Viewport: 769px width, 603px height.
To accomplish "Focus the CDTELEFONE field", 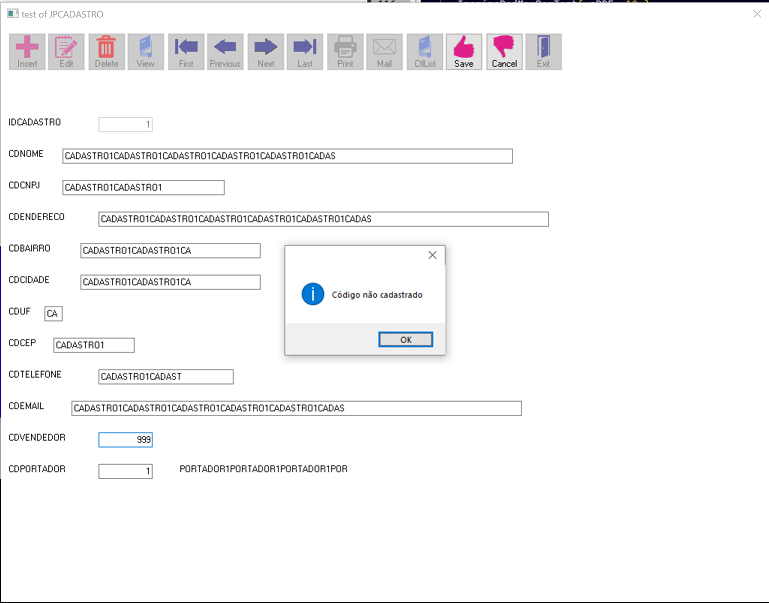I will point(166,377).
